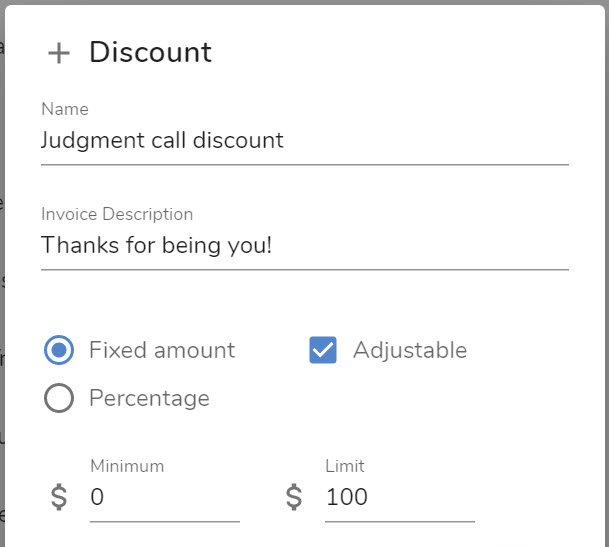Click the Limit label above the amount
The image size is (609, 547).
(x=345, y=466)
